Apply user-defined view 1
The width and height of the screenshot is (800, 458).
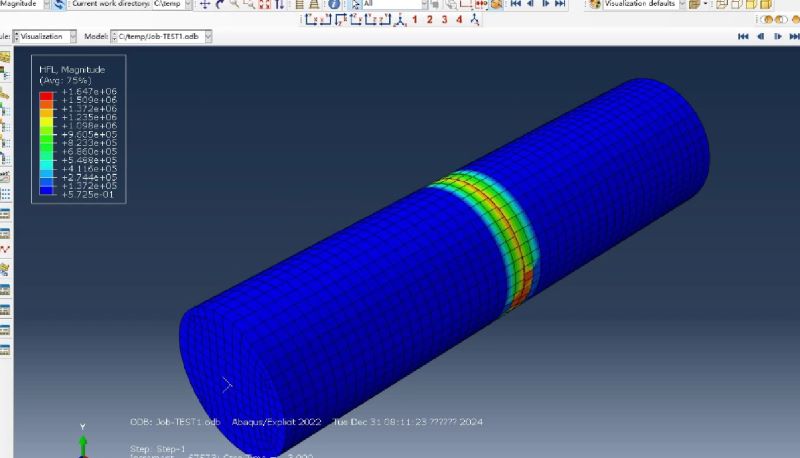[415, 20]
